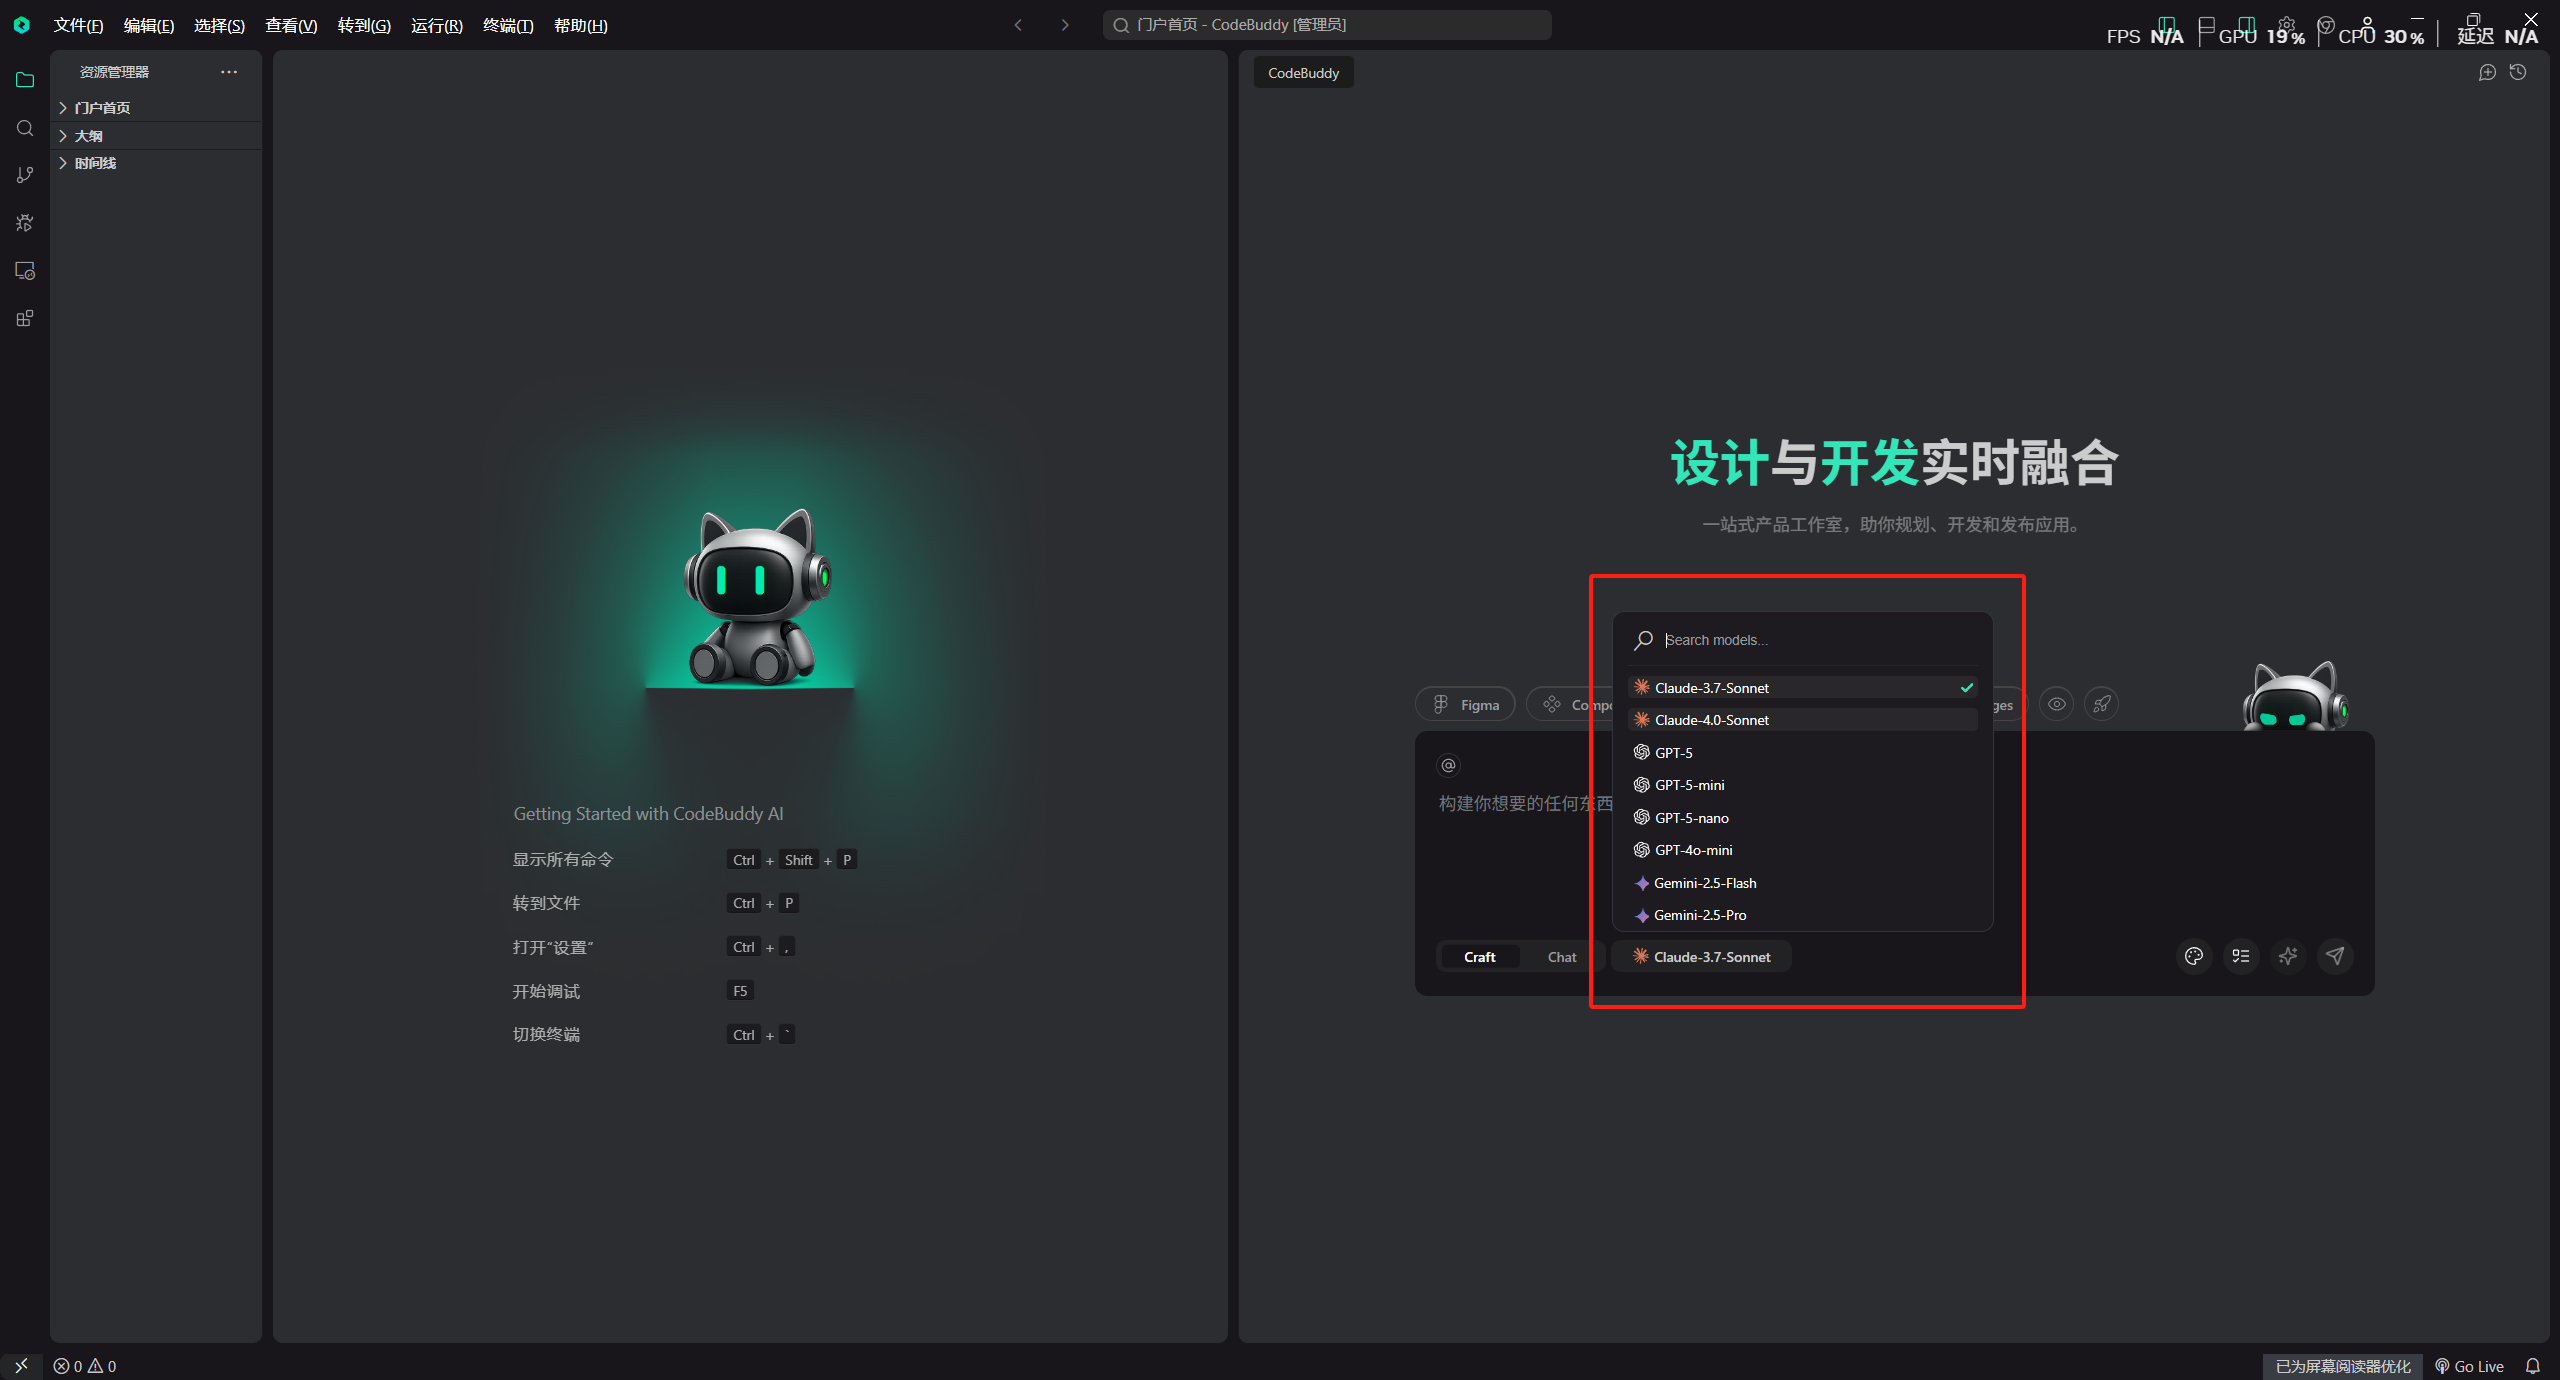Select Claude-4.0-Sonnet in the model list
The width and height of the screenshot is (2560, 1380).
[x=1803, y=720]
